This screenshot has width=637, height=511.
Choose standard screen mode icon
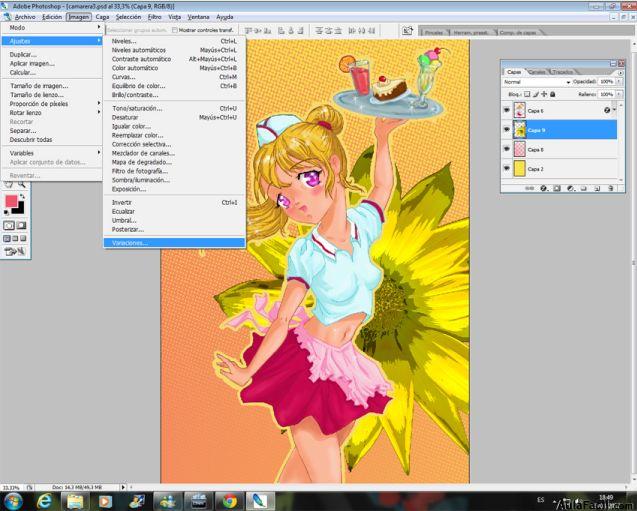(x=7, y=238)
